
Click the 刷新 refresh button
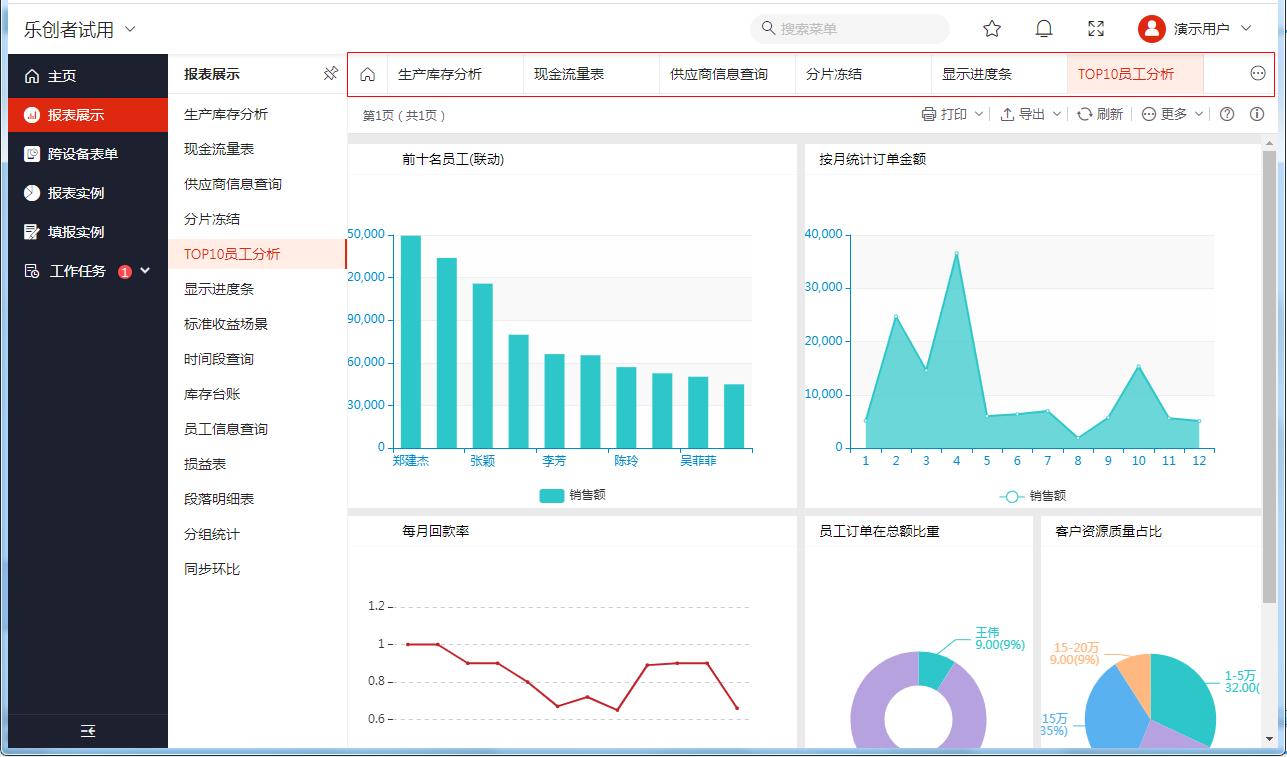pos(1099,114)
